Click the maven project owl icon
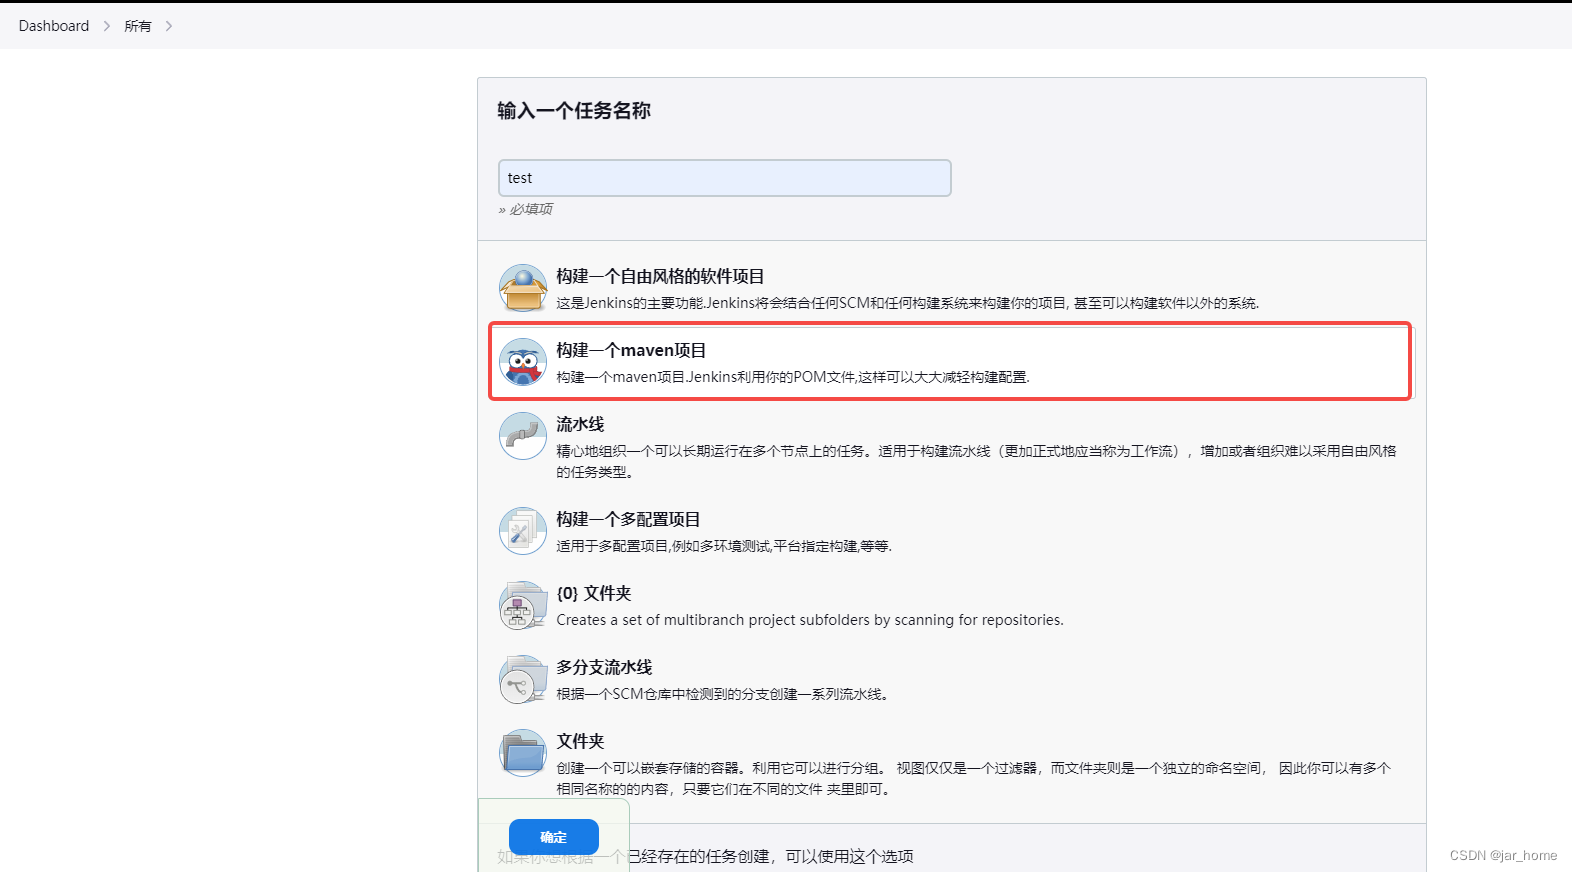The height and width of the screenshot is (872, 1572). 523,362
